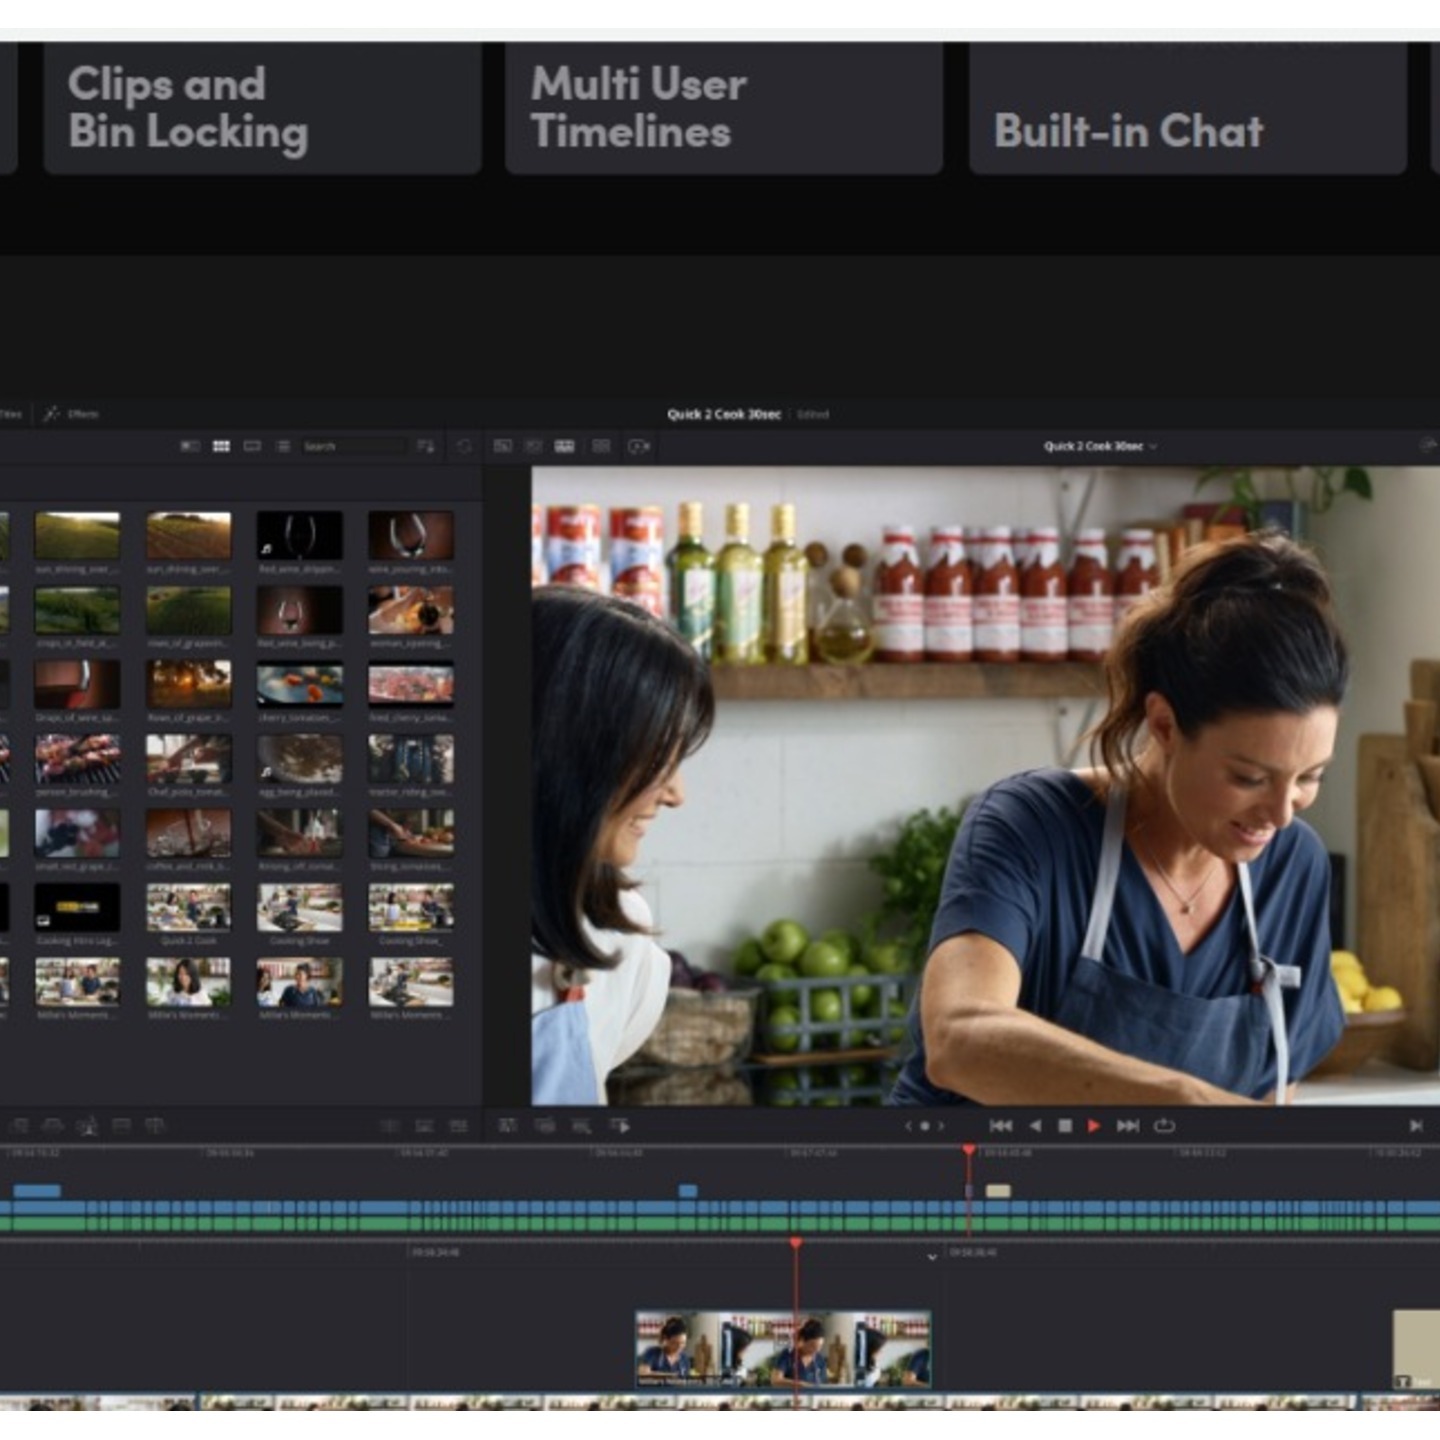
Task: Jump to next clip with skip-forward button
Action: (1128, 1126)
